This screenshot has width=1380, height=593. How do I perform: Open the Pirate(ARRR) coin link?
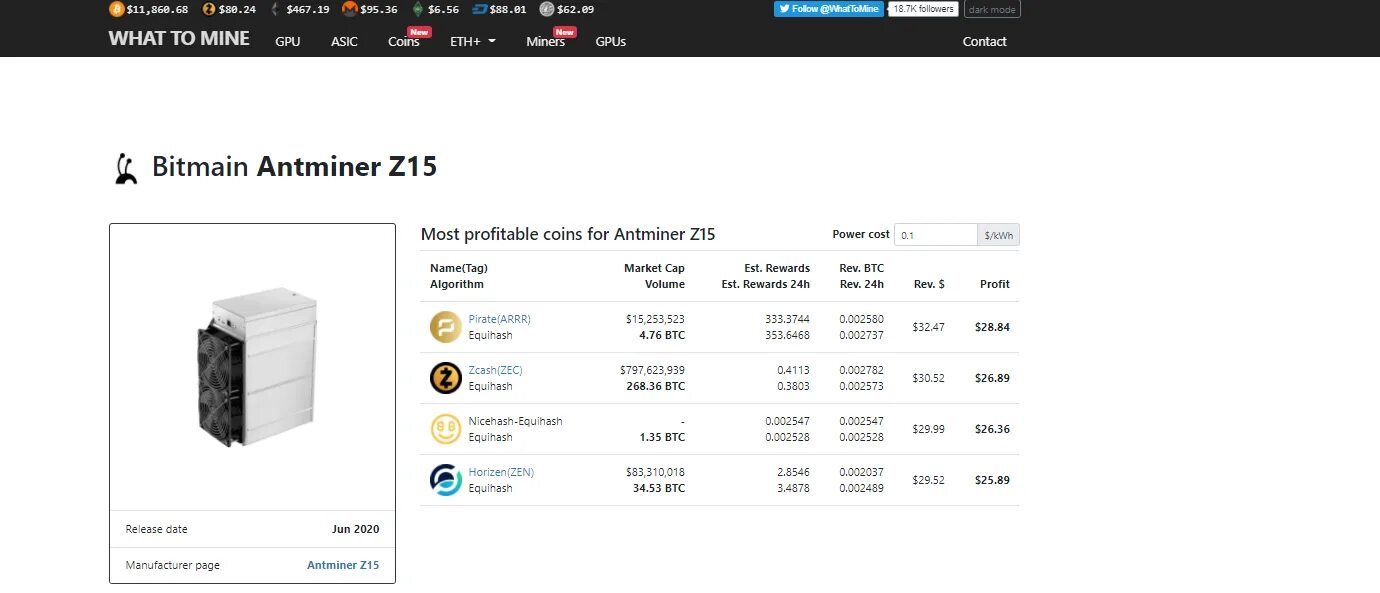(x=499, y=319)
